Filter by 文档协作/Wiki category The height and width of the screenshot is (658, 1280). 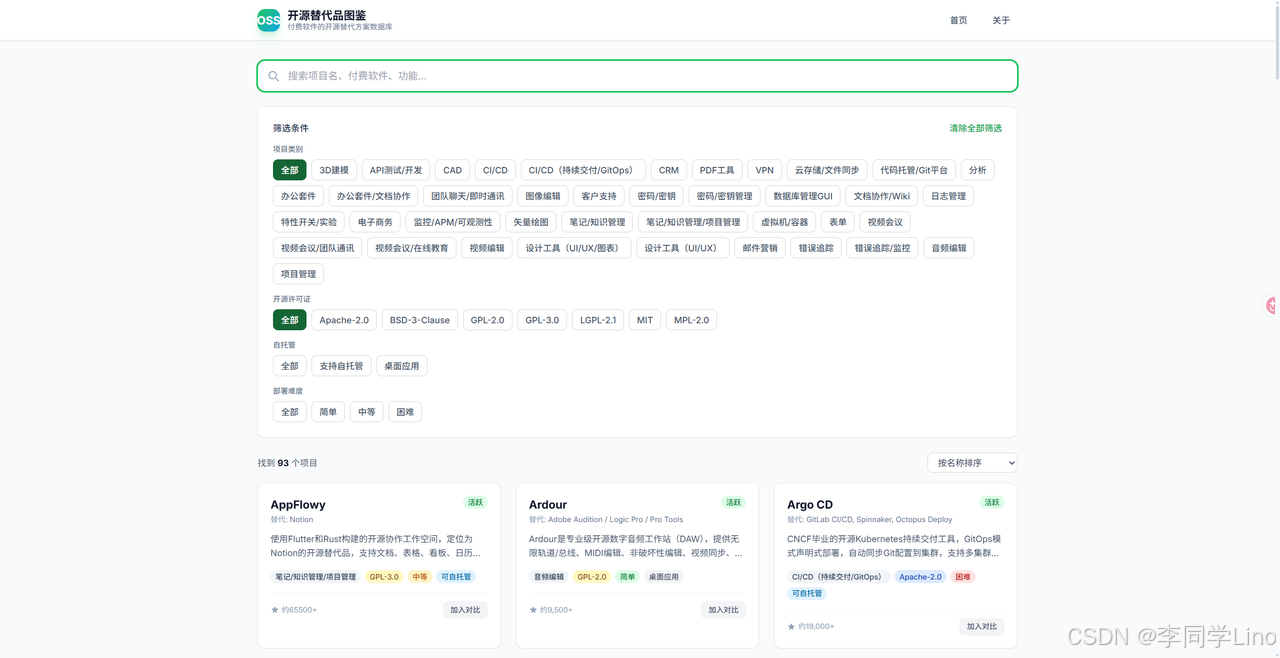882,196
